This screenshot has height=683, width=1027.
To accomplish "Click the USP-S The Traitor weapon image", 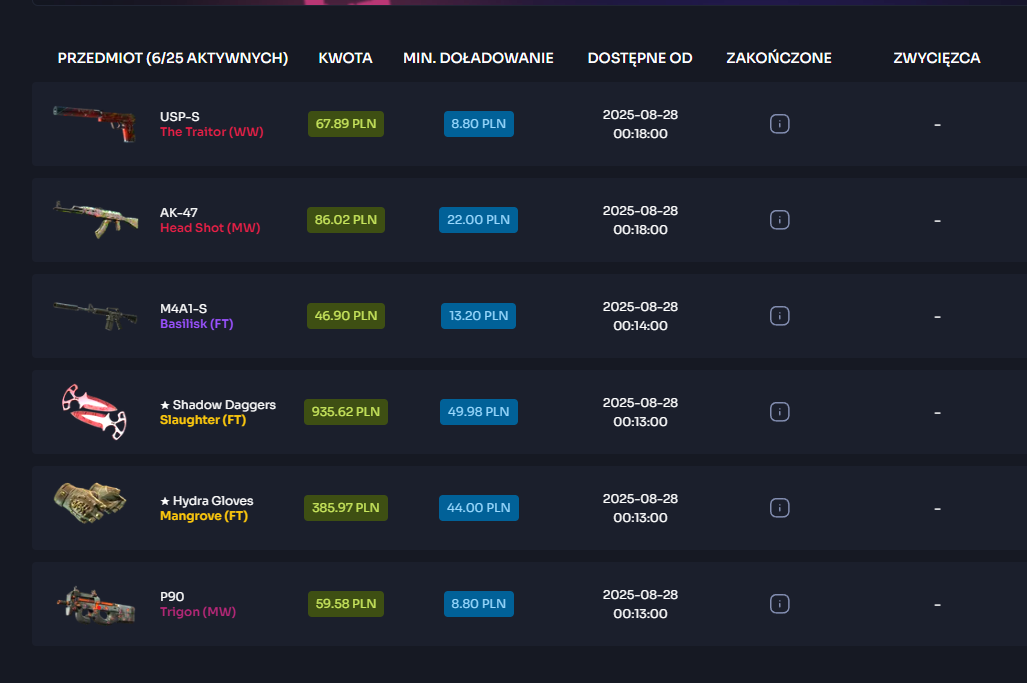I will 95,123.
